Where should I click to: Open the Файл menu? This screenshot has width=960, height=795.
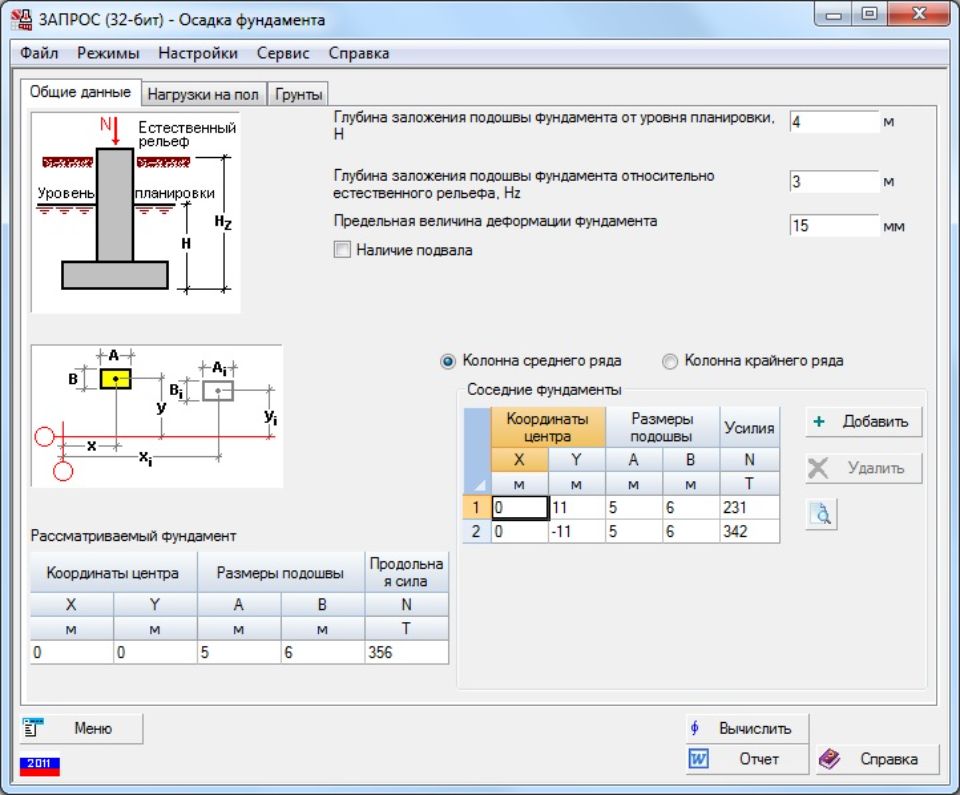pos(39,53)
